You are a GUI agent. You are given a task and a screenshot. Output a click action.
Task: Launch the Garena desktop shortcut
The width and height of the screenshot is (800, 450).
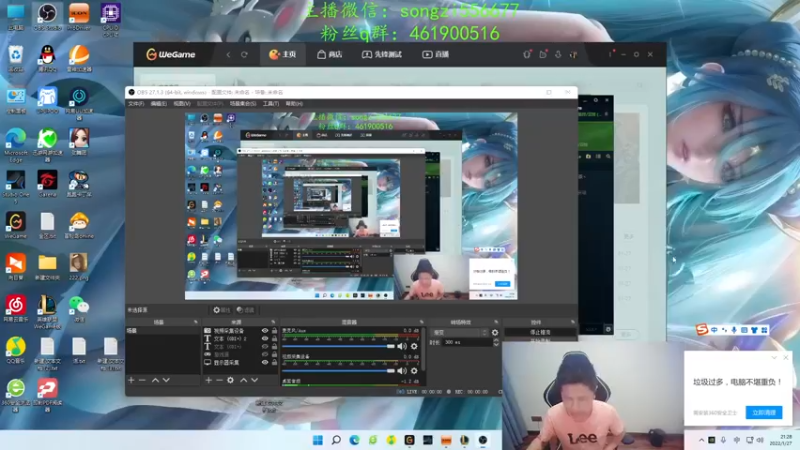47,184
